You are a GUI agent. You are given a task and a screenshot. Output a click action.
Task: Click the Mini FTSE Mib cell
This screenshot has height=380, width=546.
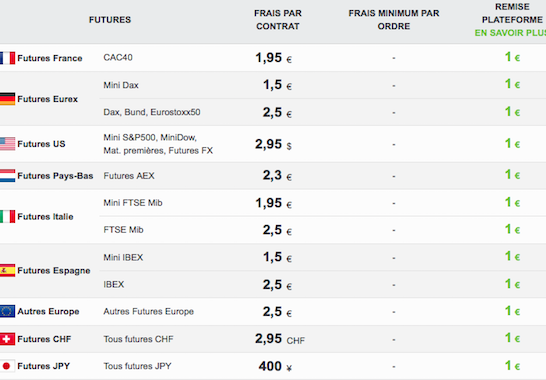pos(133,203)
